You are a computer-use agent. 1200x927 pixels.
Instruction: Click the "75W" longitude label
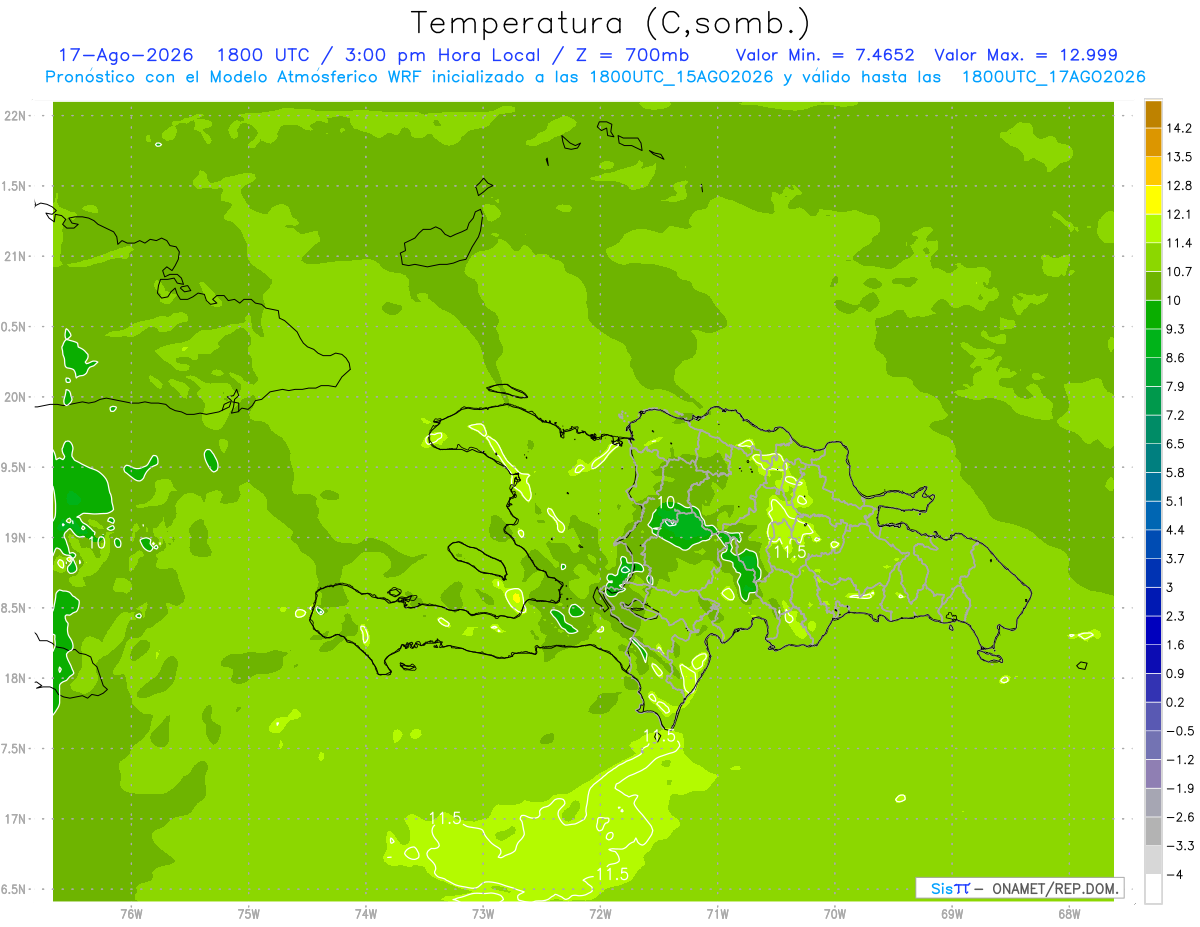(x=249, y=913)
